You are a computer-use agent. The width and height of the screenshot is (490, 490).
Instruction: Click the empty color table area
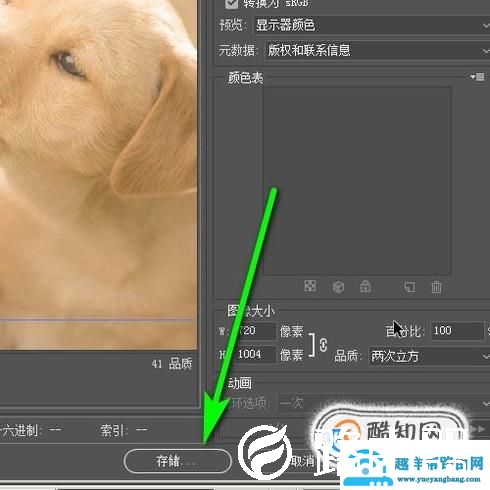(357, 181)
